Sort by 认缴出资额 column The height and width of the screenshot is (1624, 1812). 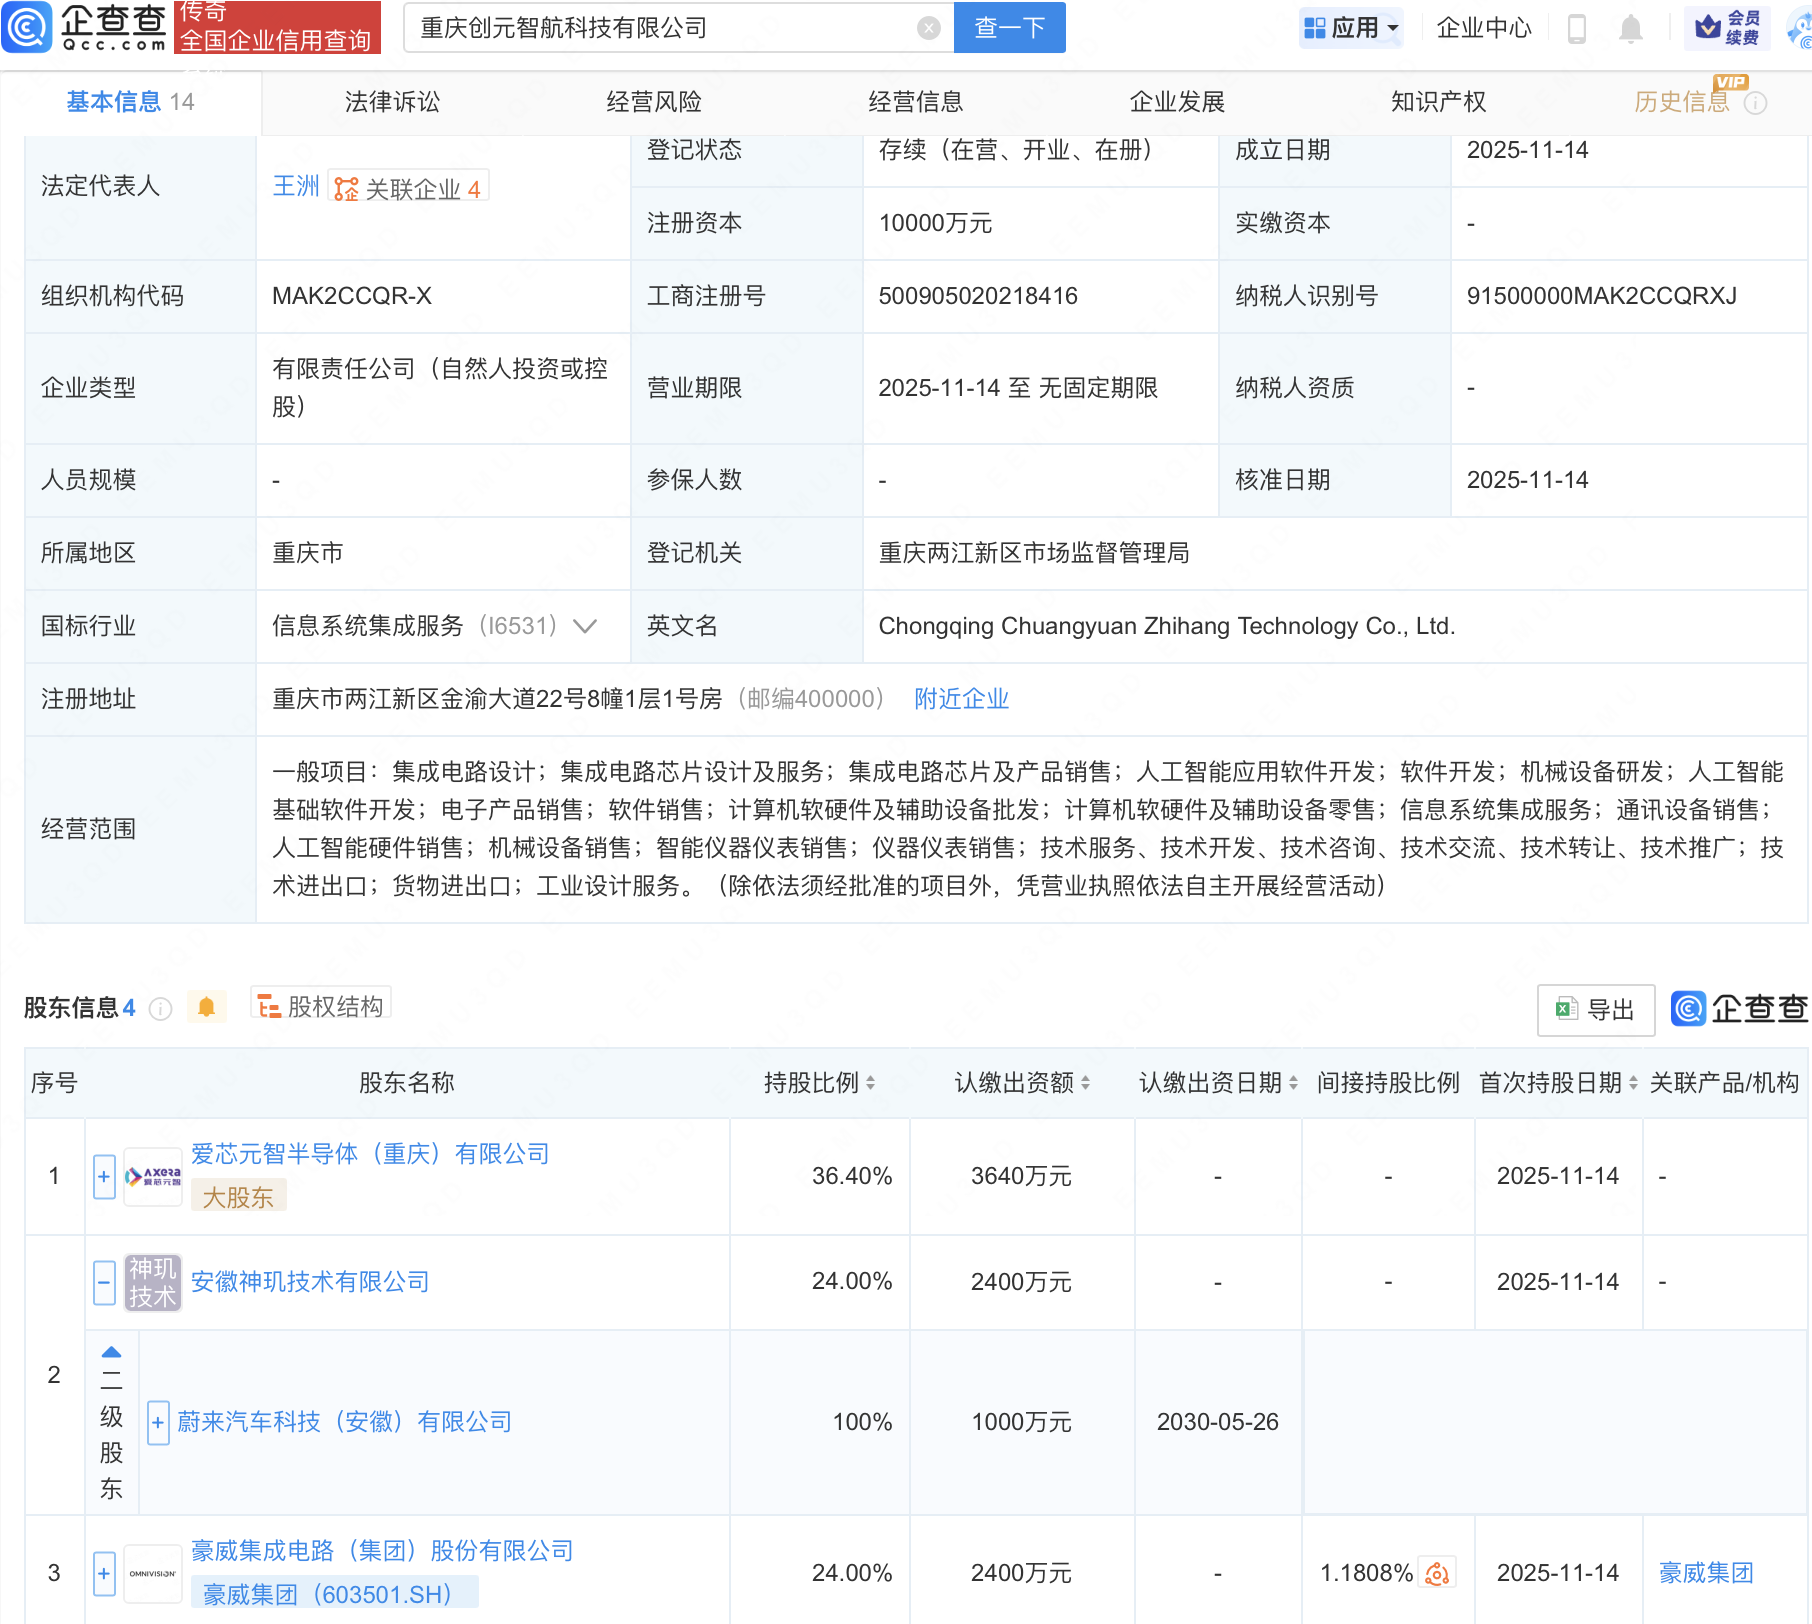(1085, 1083)
